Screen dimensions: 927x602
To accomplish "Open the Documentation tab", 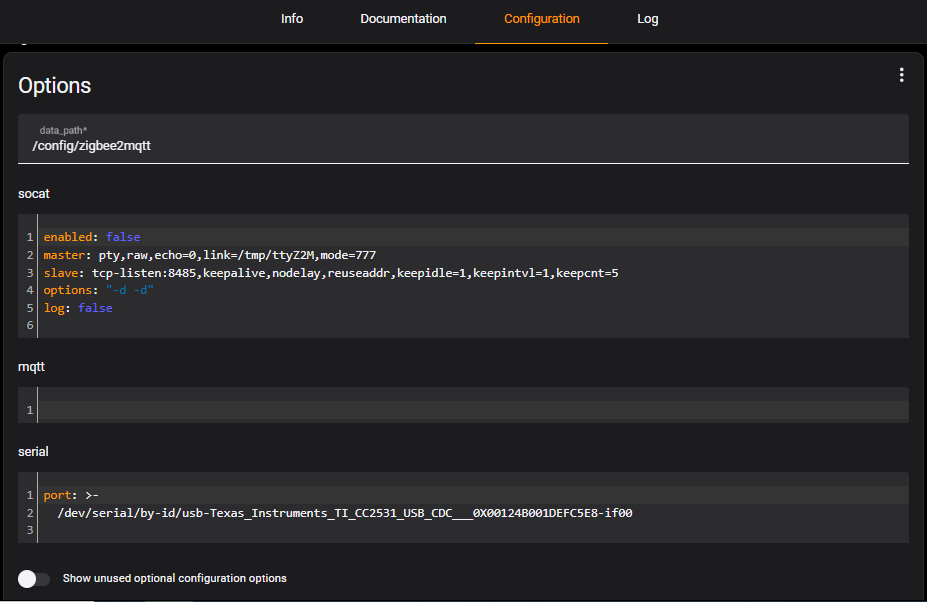I will point(403,19).
